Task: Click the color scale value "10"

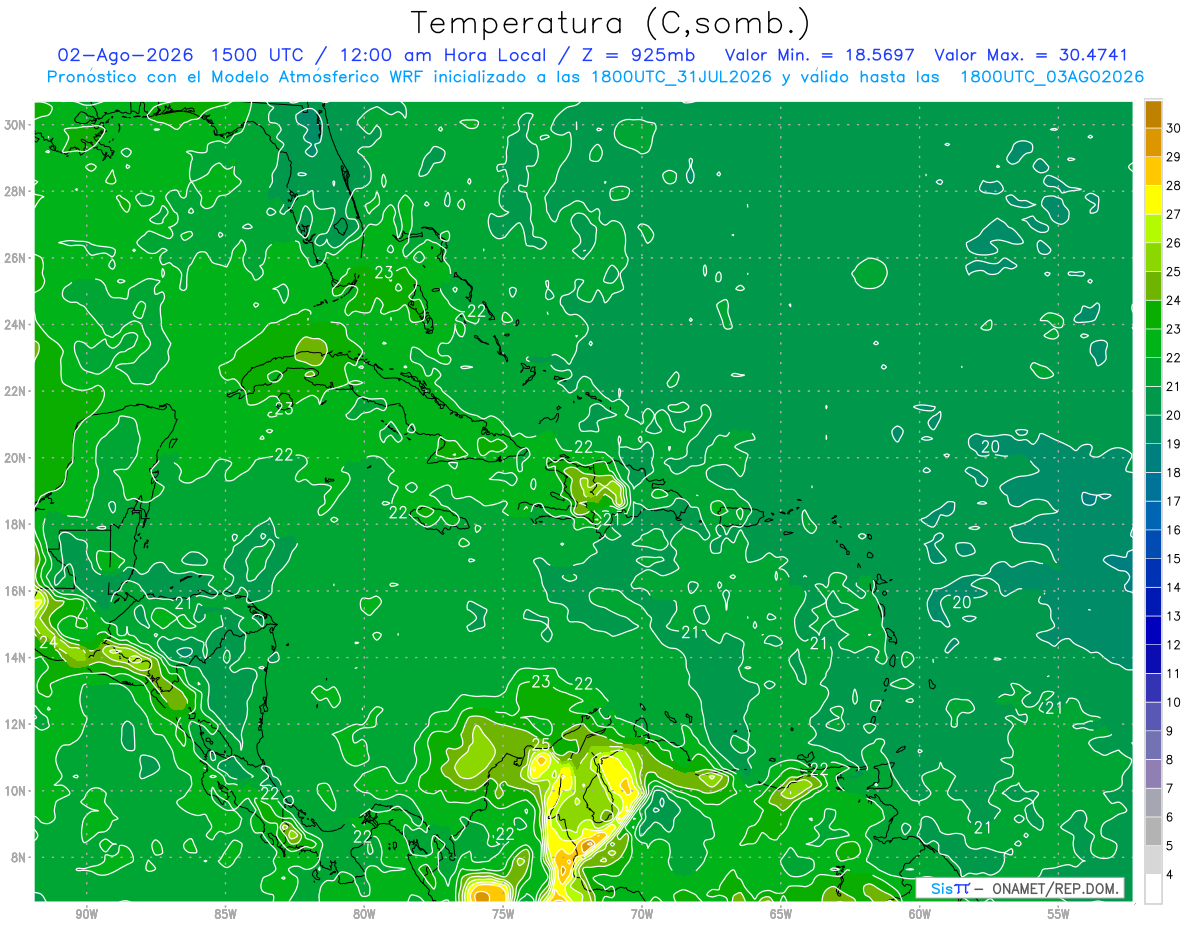Action: click(x=1173, y=703)
